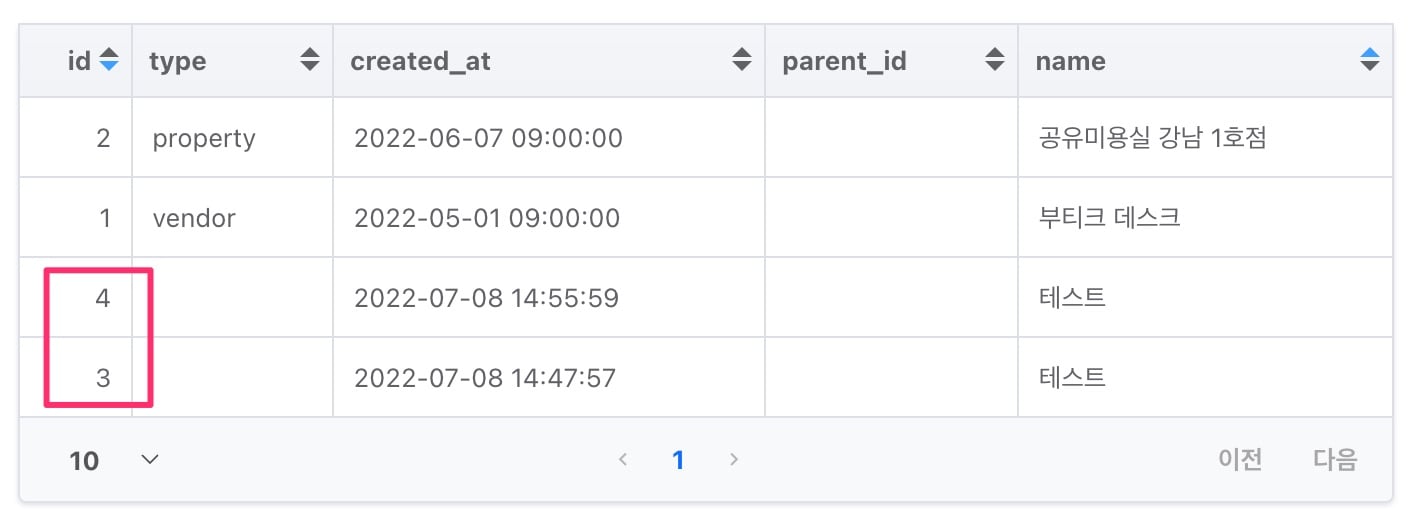1410x532 pixels.
Task: Select the 10 rows-per-page value
Action: pos(84,461)
